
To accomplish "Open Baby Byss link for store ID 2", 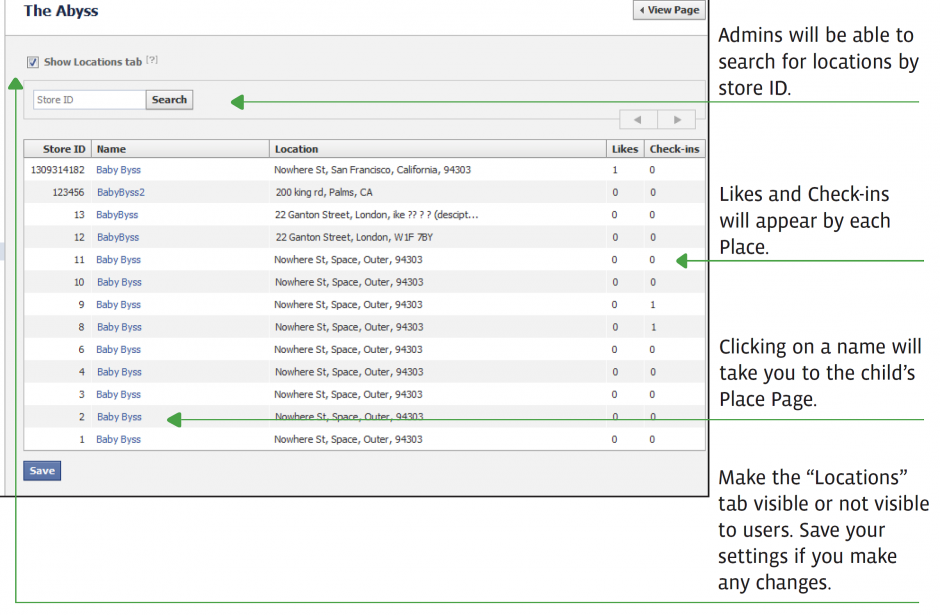I will tap(119, 417).
